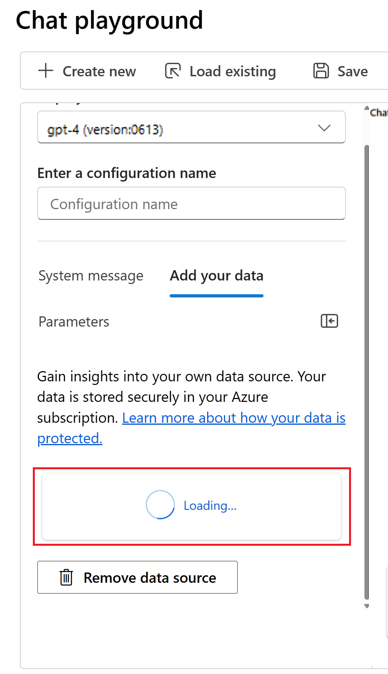Click the Loading... text in data card
Screen dimensions: 388x674
[x=210, y=506]
